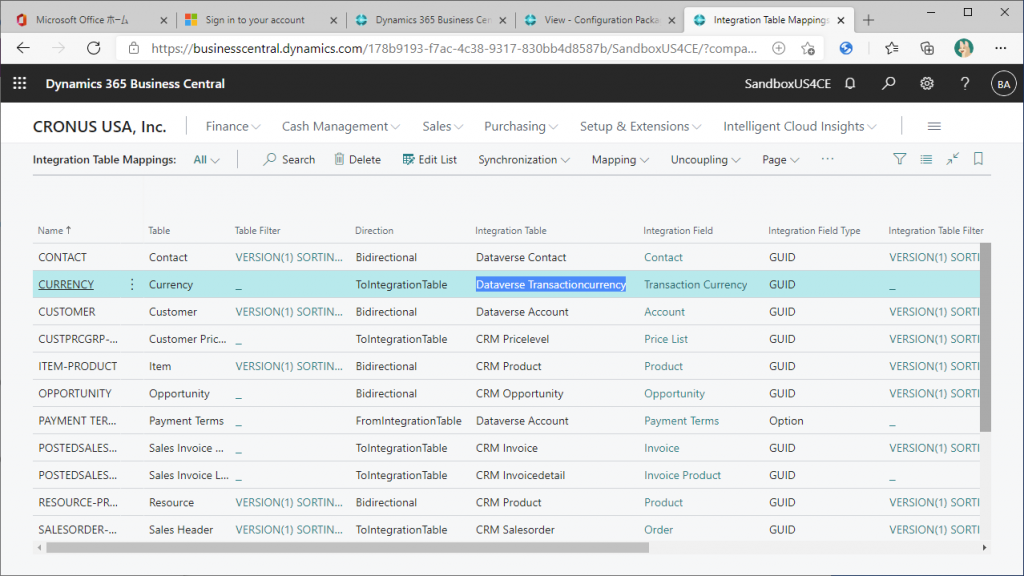Open a new browser tab

pyautogui.click(x=868, y=20)
